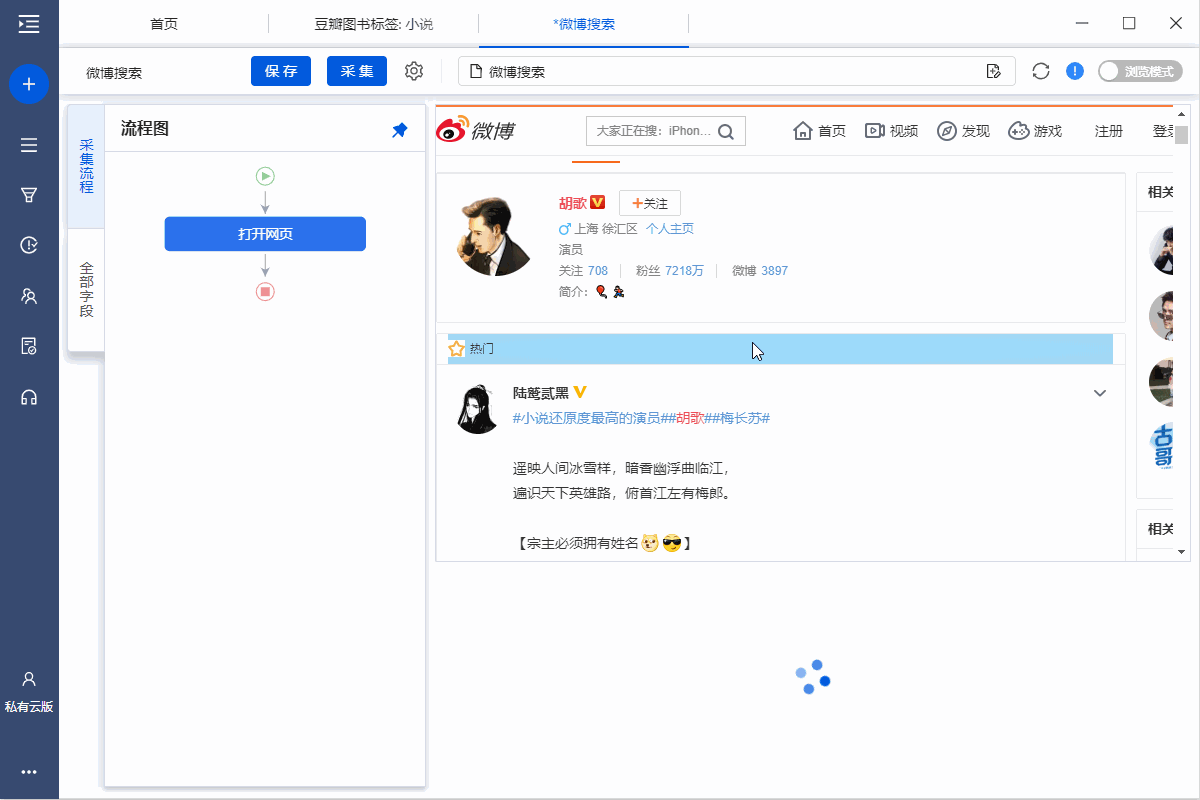Click the search magnifier in Weibo search box
Image resolution: width=1200 pixels, height=800 pixels.
[x=727, y=131]
